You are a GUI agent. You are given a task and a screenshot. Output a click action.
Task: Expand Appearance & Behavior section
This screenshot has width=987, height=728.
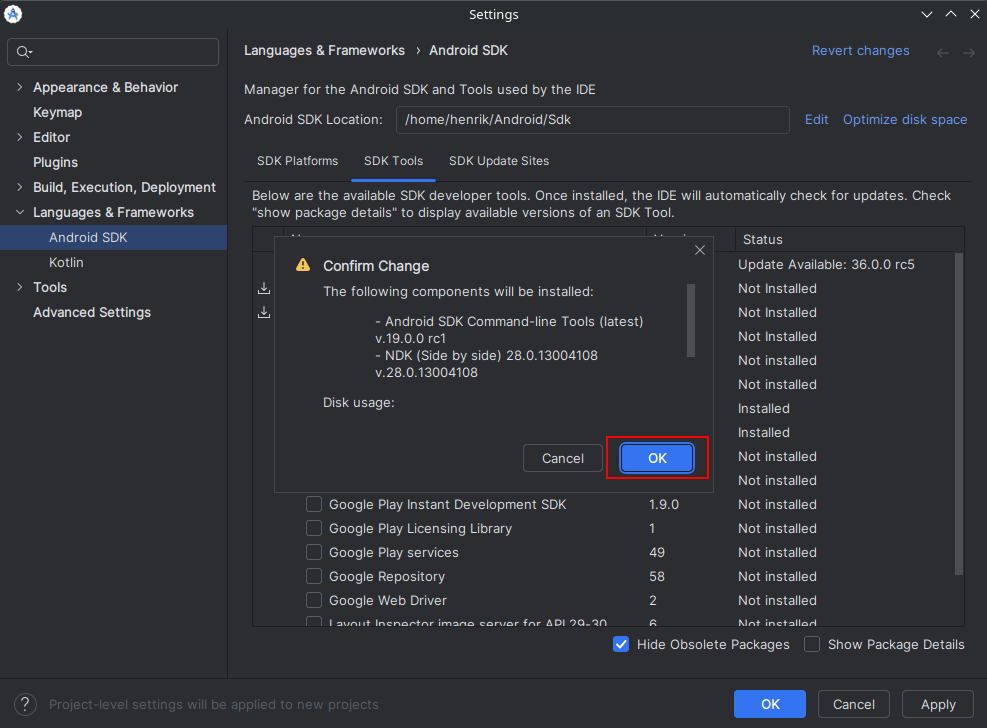20,87
